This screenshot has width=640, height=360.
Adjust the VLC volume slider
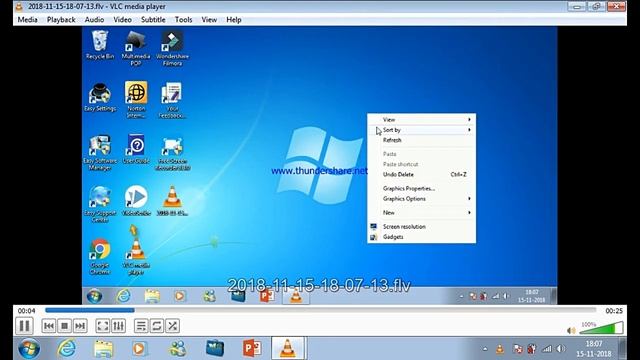click(601, 328)
